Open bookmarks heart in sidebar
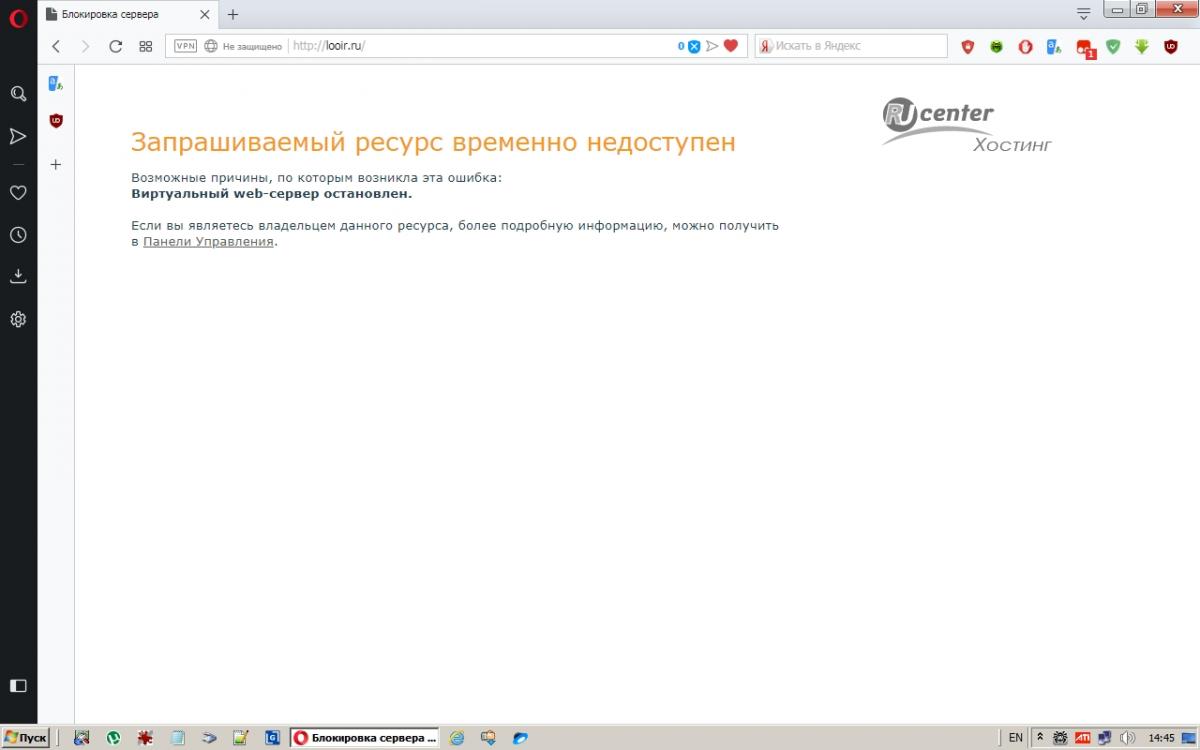Viewport: 1200px width, 750px height. pos(18,193)
